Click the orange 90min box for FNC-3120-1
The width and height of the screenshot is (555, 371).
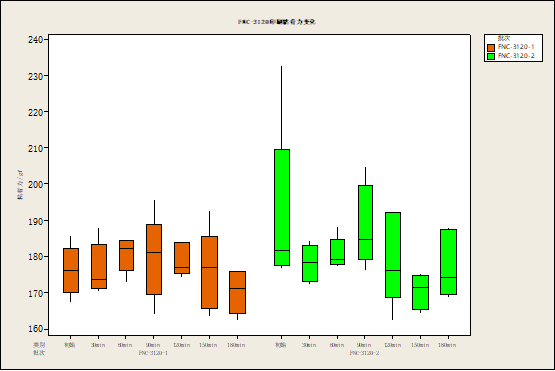tap(154, 259)
